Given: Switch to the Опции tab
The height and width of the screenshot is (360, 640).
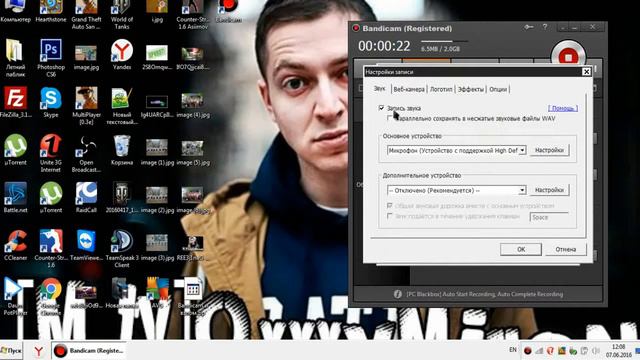Looking at the screenshot, I should [x=498, y=89].
